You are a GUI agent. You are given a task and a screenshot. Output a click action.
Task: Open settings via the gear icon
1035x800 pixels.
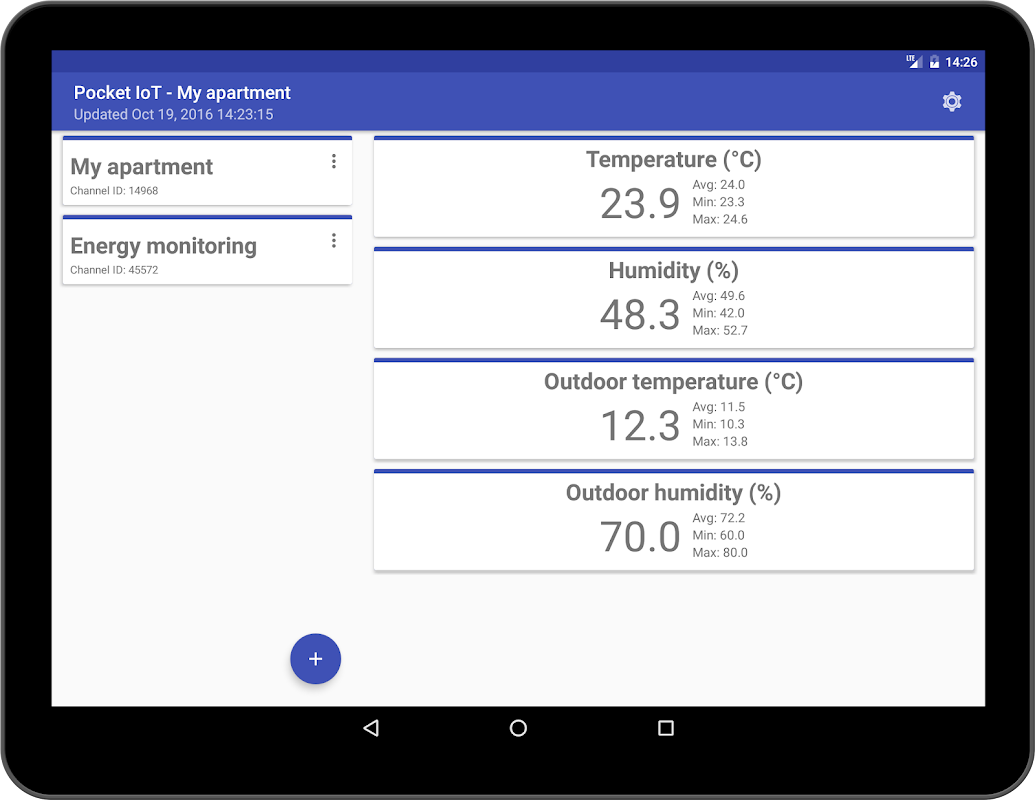tap(951, 102)
